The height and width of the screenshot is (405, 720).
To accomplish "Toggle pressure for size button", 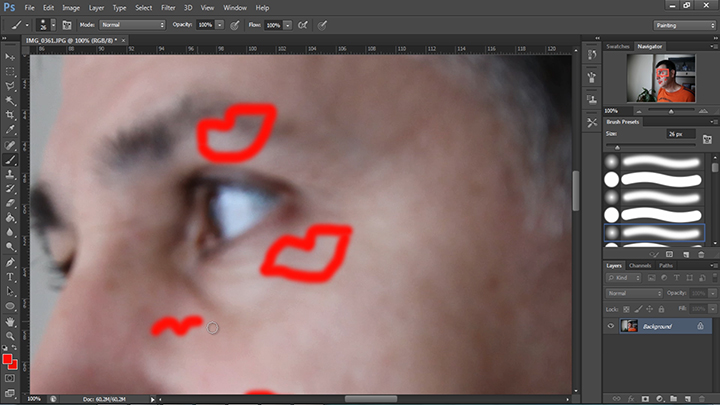I will pyautogui.click(x=322, y=24).
